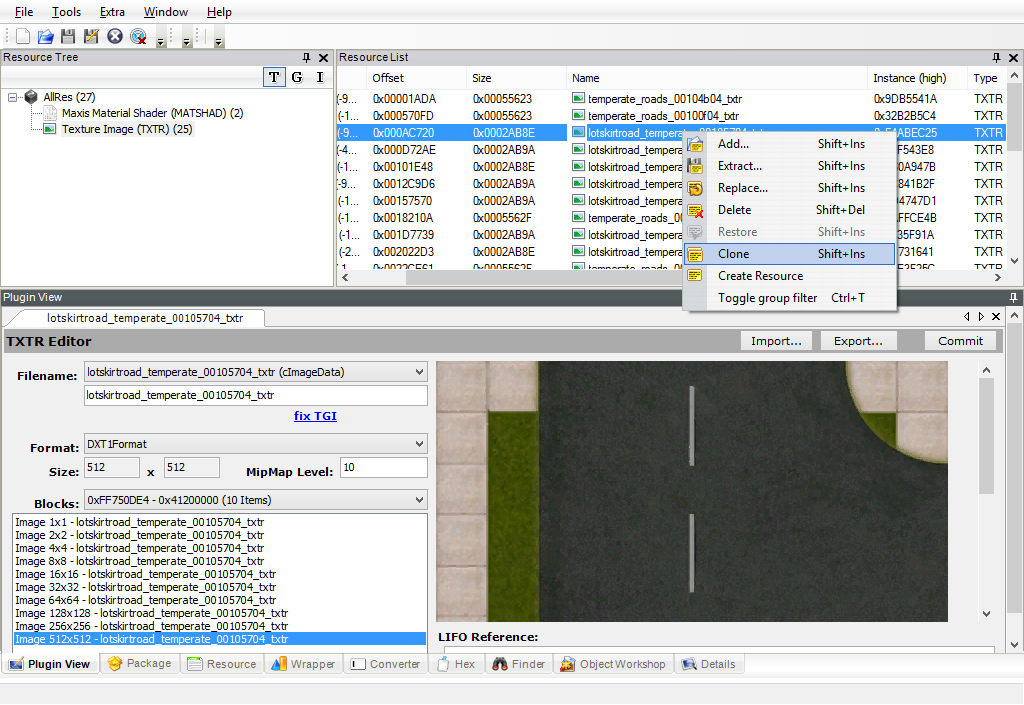This screenshot has height=705, width=1024.
Task: Close the package using the round X icon
Action: coord(115,37)
